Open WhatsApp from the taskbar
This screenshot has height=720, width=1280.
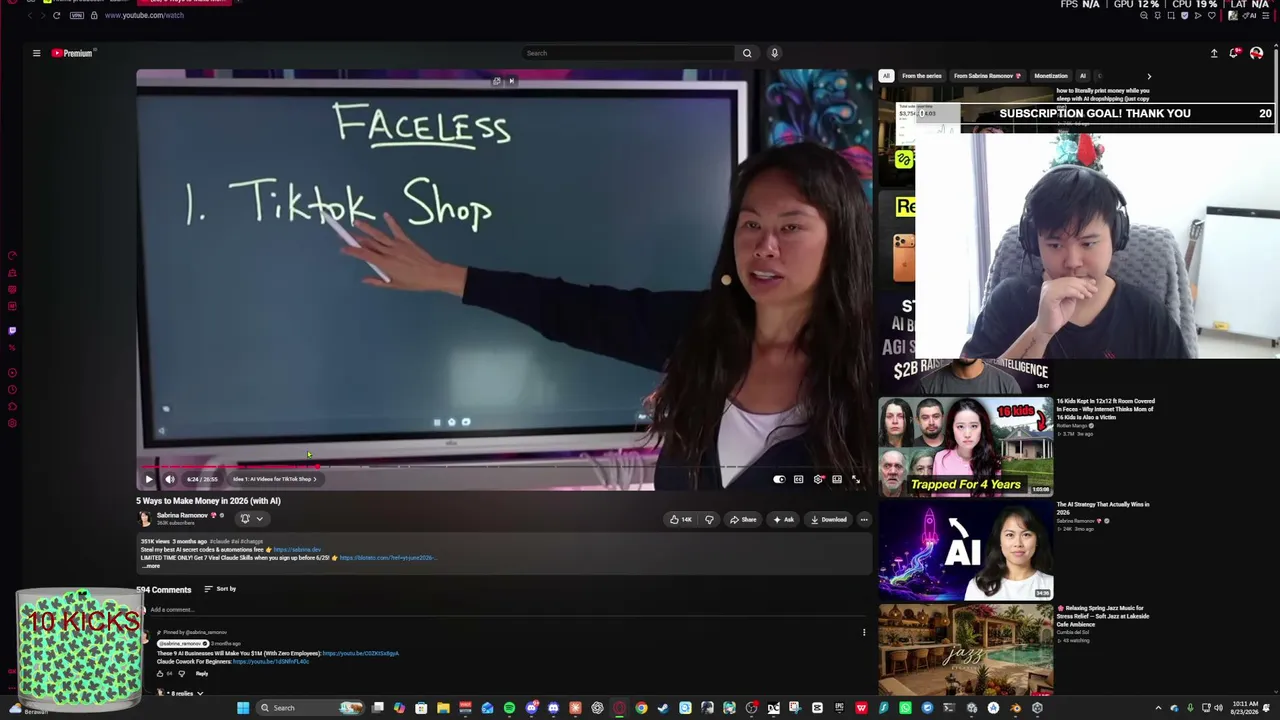pyautogui.click(x=905, y=708)
